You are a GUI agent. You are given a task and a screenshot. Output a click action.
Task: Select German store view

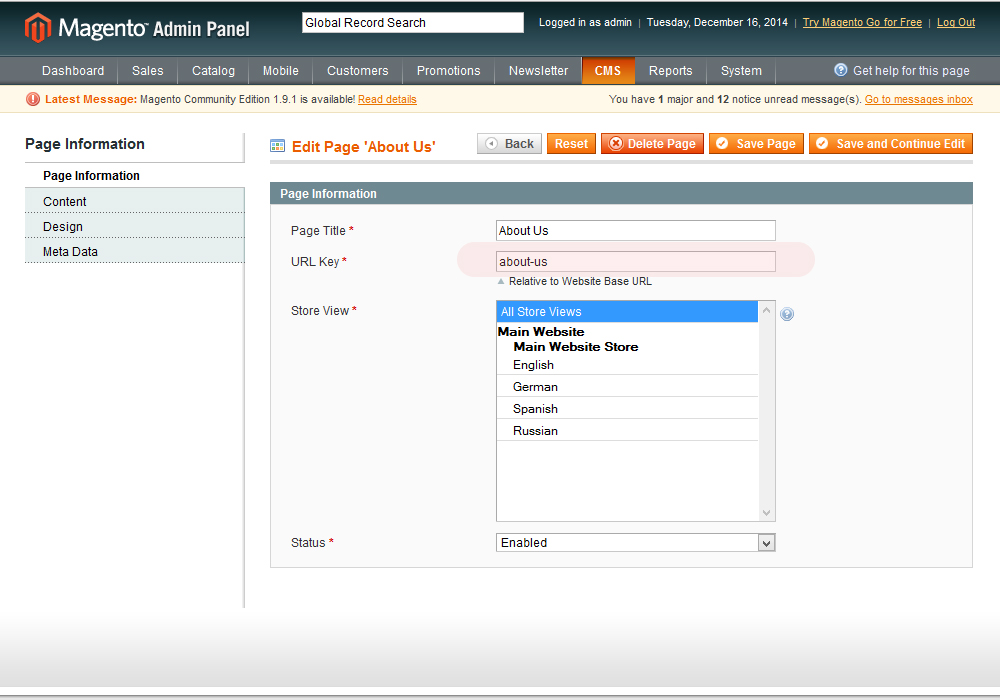coord(627,387)
